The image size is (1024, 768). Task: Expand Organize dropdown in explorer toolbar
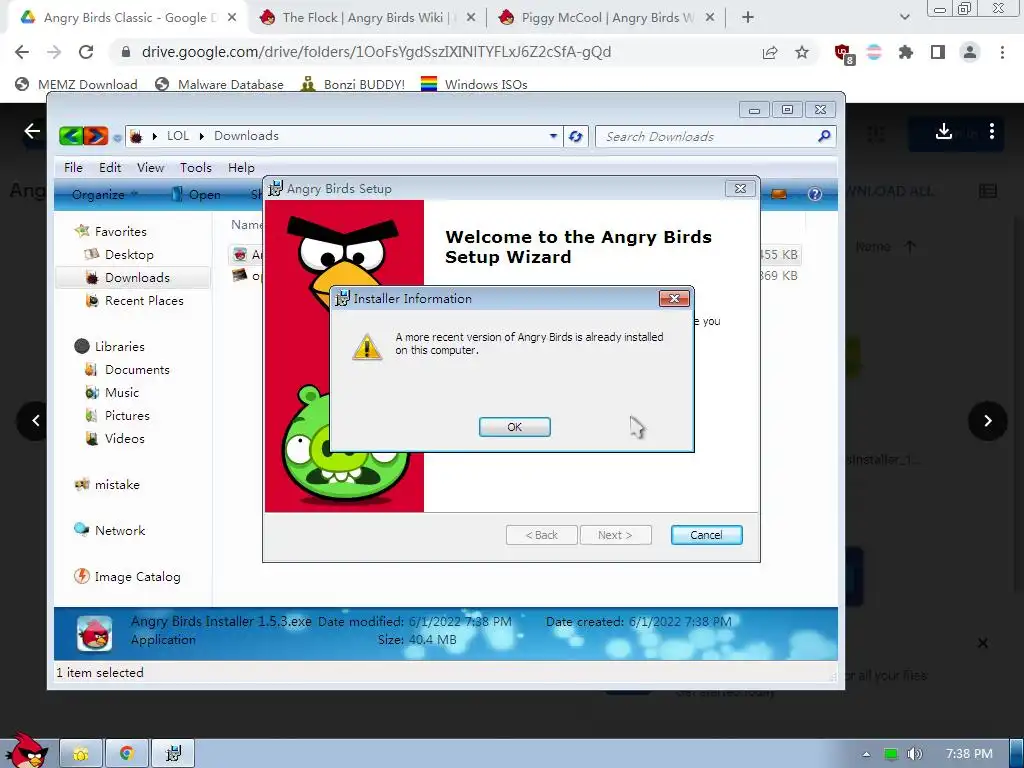(104, 195)
